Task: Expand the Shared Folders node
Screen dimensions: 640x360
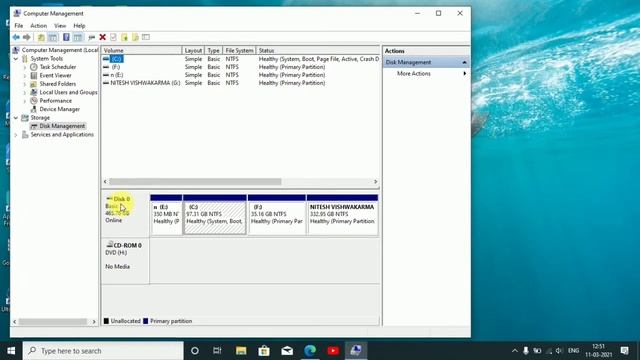Action: (x=24, y=84)
